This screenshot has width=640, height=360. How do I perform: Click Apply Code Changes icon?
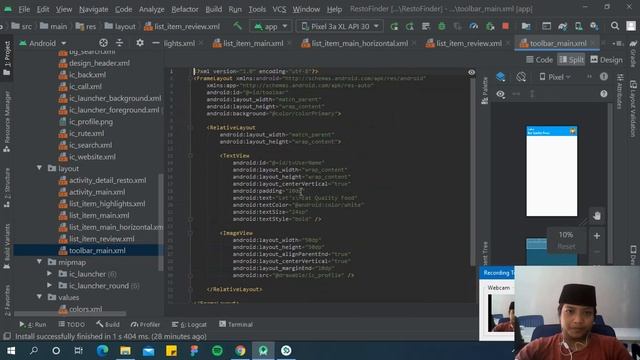(x=426, y=27)
